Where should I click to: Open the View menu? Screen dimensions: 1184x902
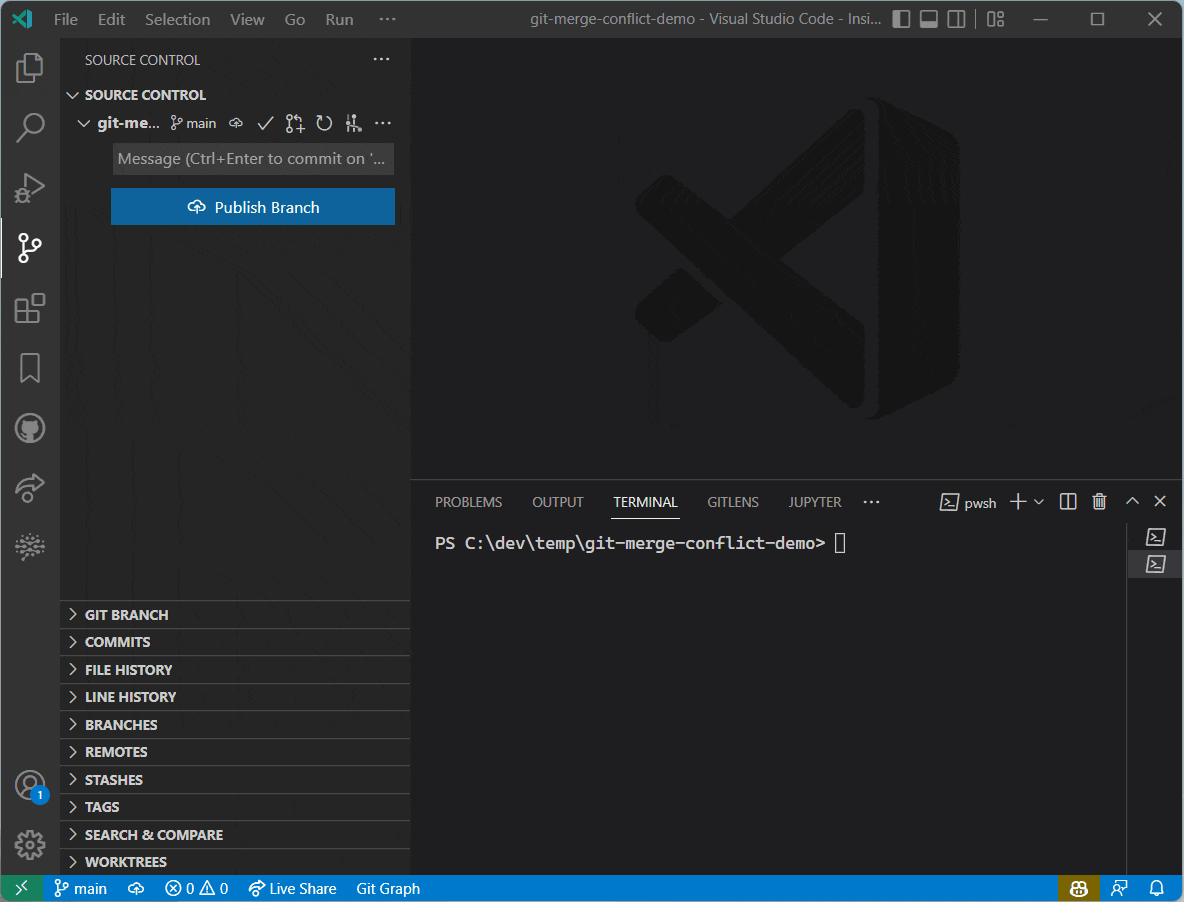[247, 18]
